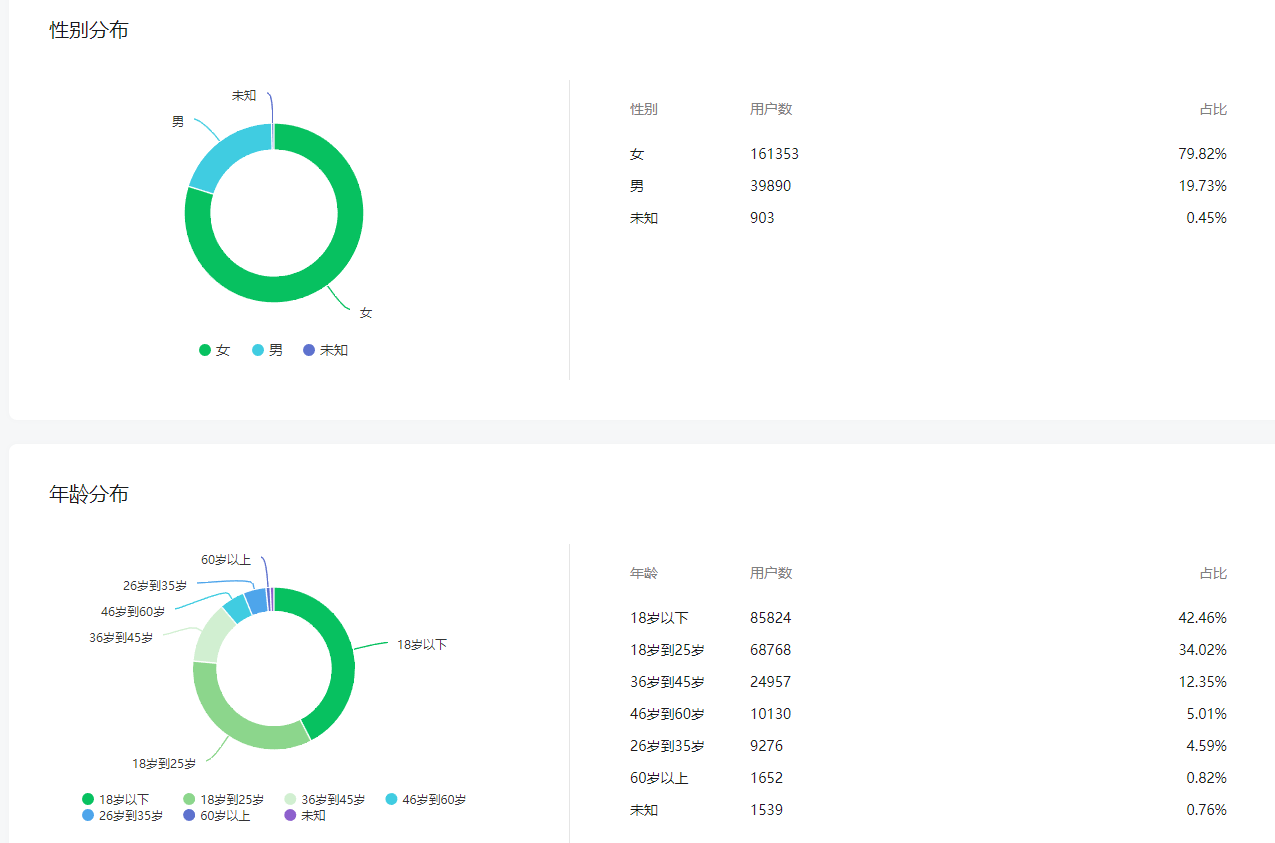
Task: Select the user count 161353
Action: (x=774, y=154)
